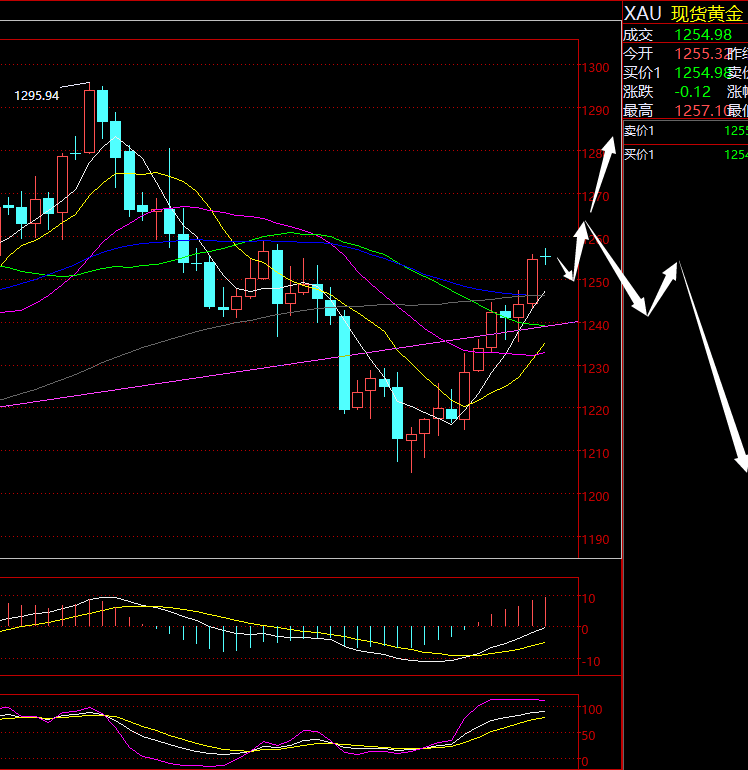
Task: Click the 1290 price axis label
Action: pyautogui.click(x=596, y=110)
